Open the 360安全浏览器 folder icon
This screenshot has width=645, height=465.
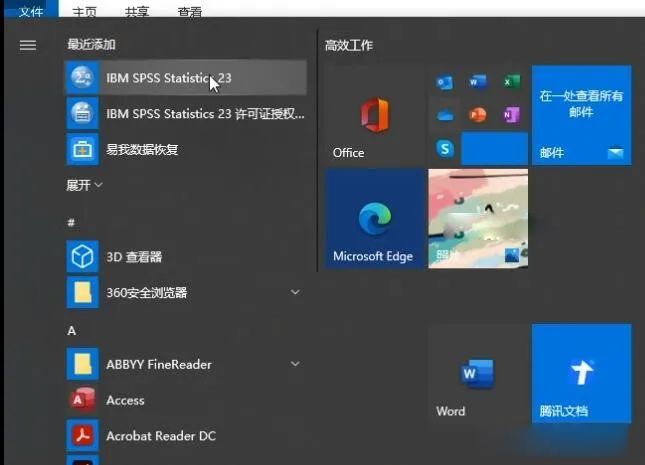tap(82, 292)
